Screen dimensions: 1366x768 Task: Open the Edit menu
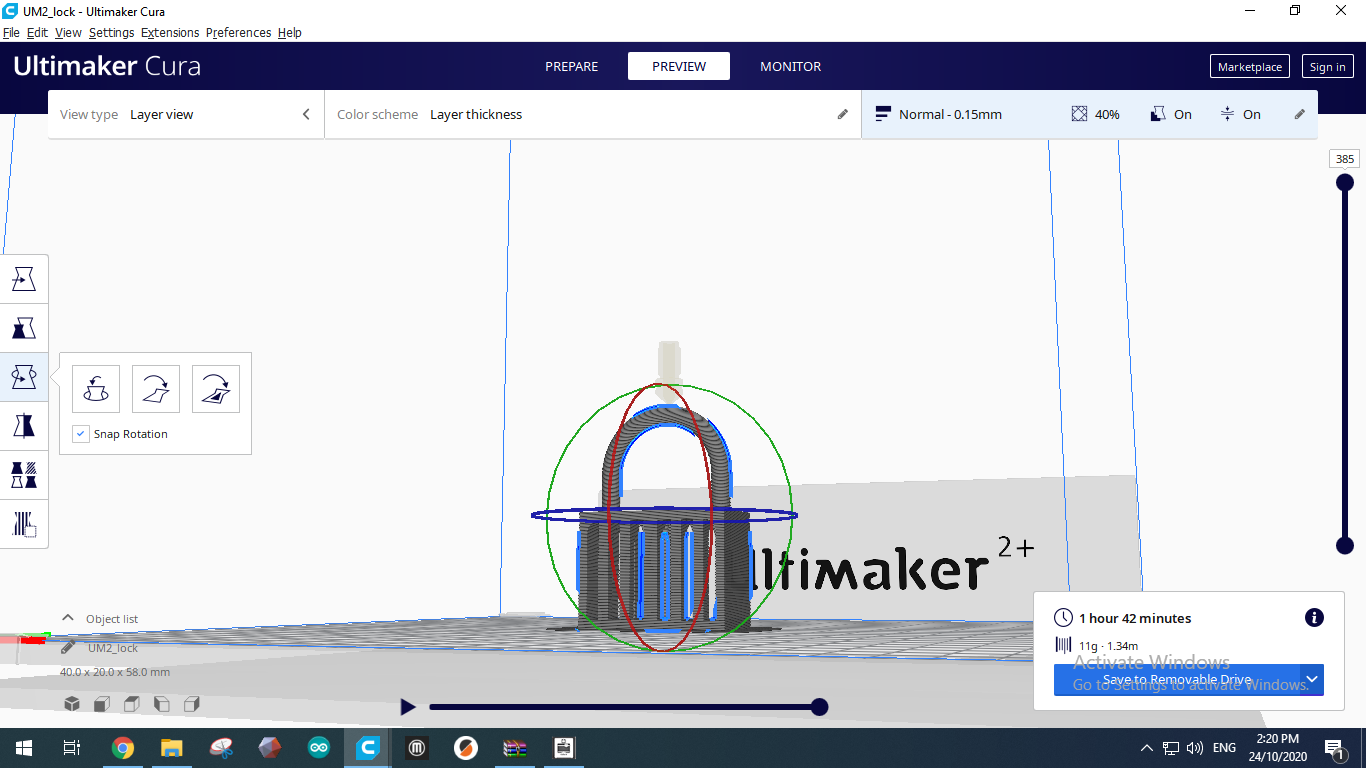click(x=37, y=32)
